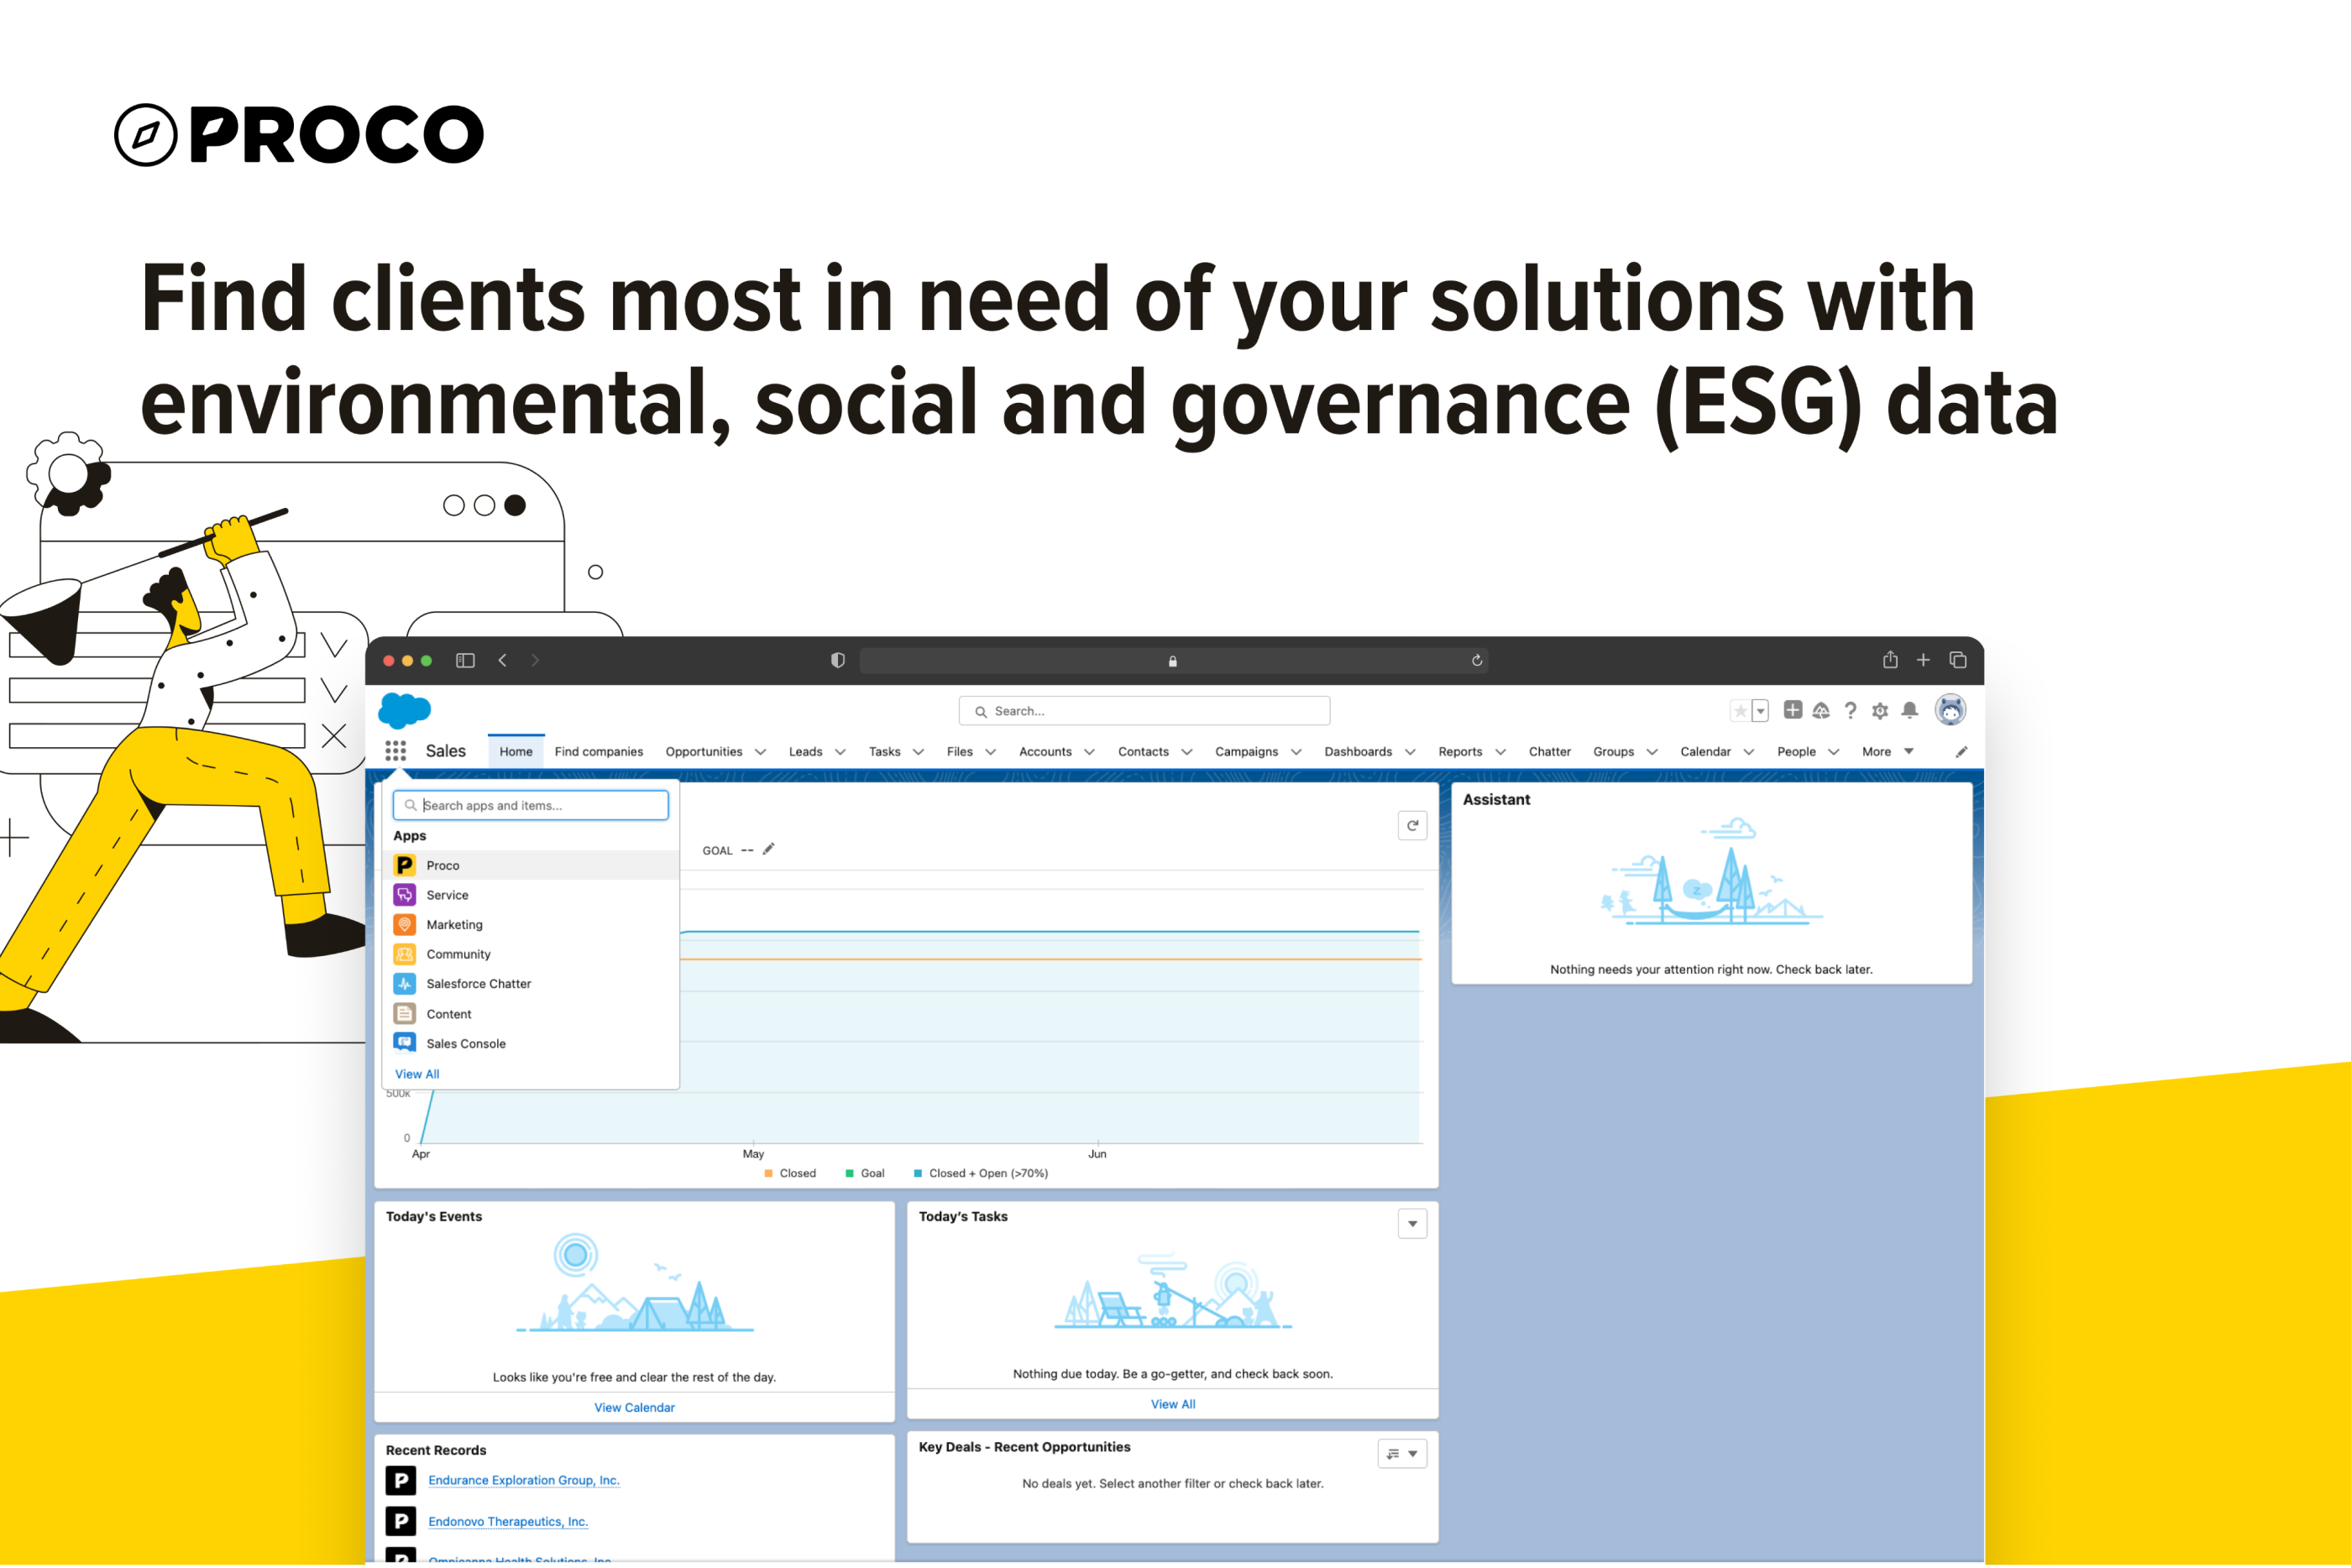Expand the Accounts tab menu
Image resolution: width=2351 pixels, height=1568 pixels.
tap(1089, 752)
